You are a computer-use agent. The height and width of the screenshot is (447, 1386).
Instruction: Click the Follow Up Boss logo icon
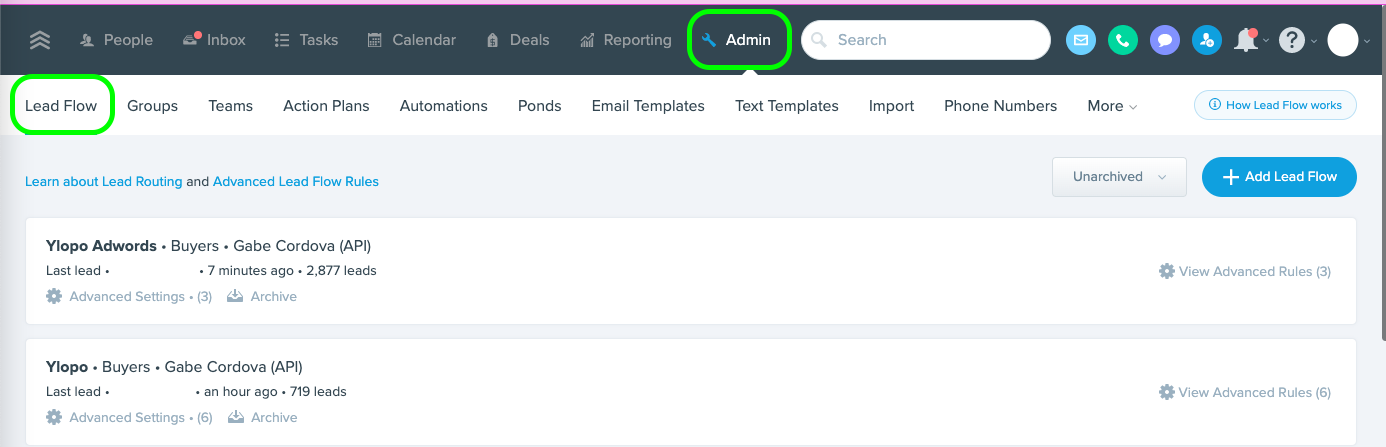tap(39, 40)
